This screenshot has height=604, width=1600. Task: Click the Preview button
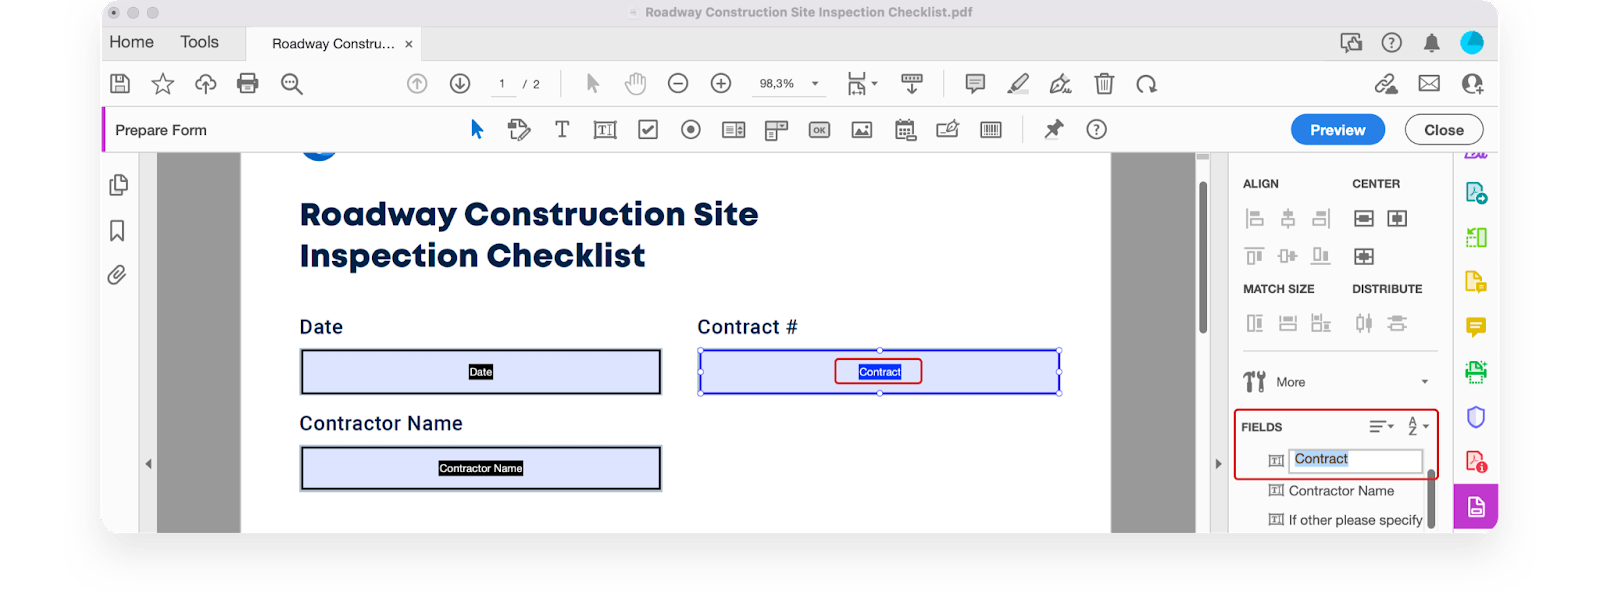pos(1337,130)
